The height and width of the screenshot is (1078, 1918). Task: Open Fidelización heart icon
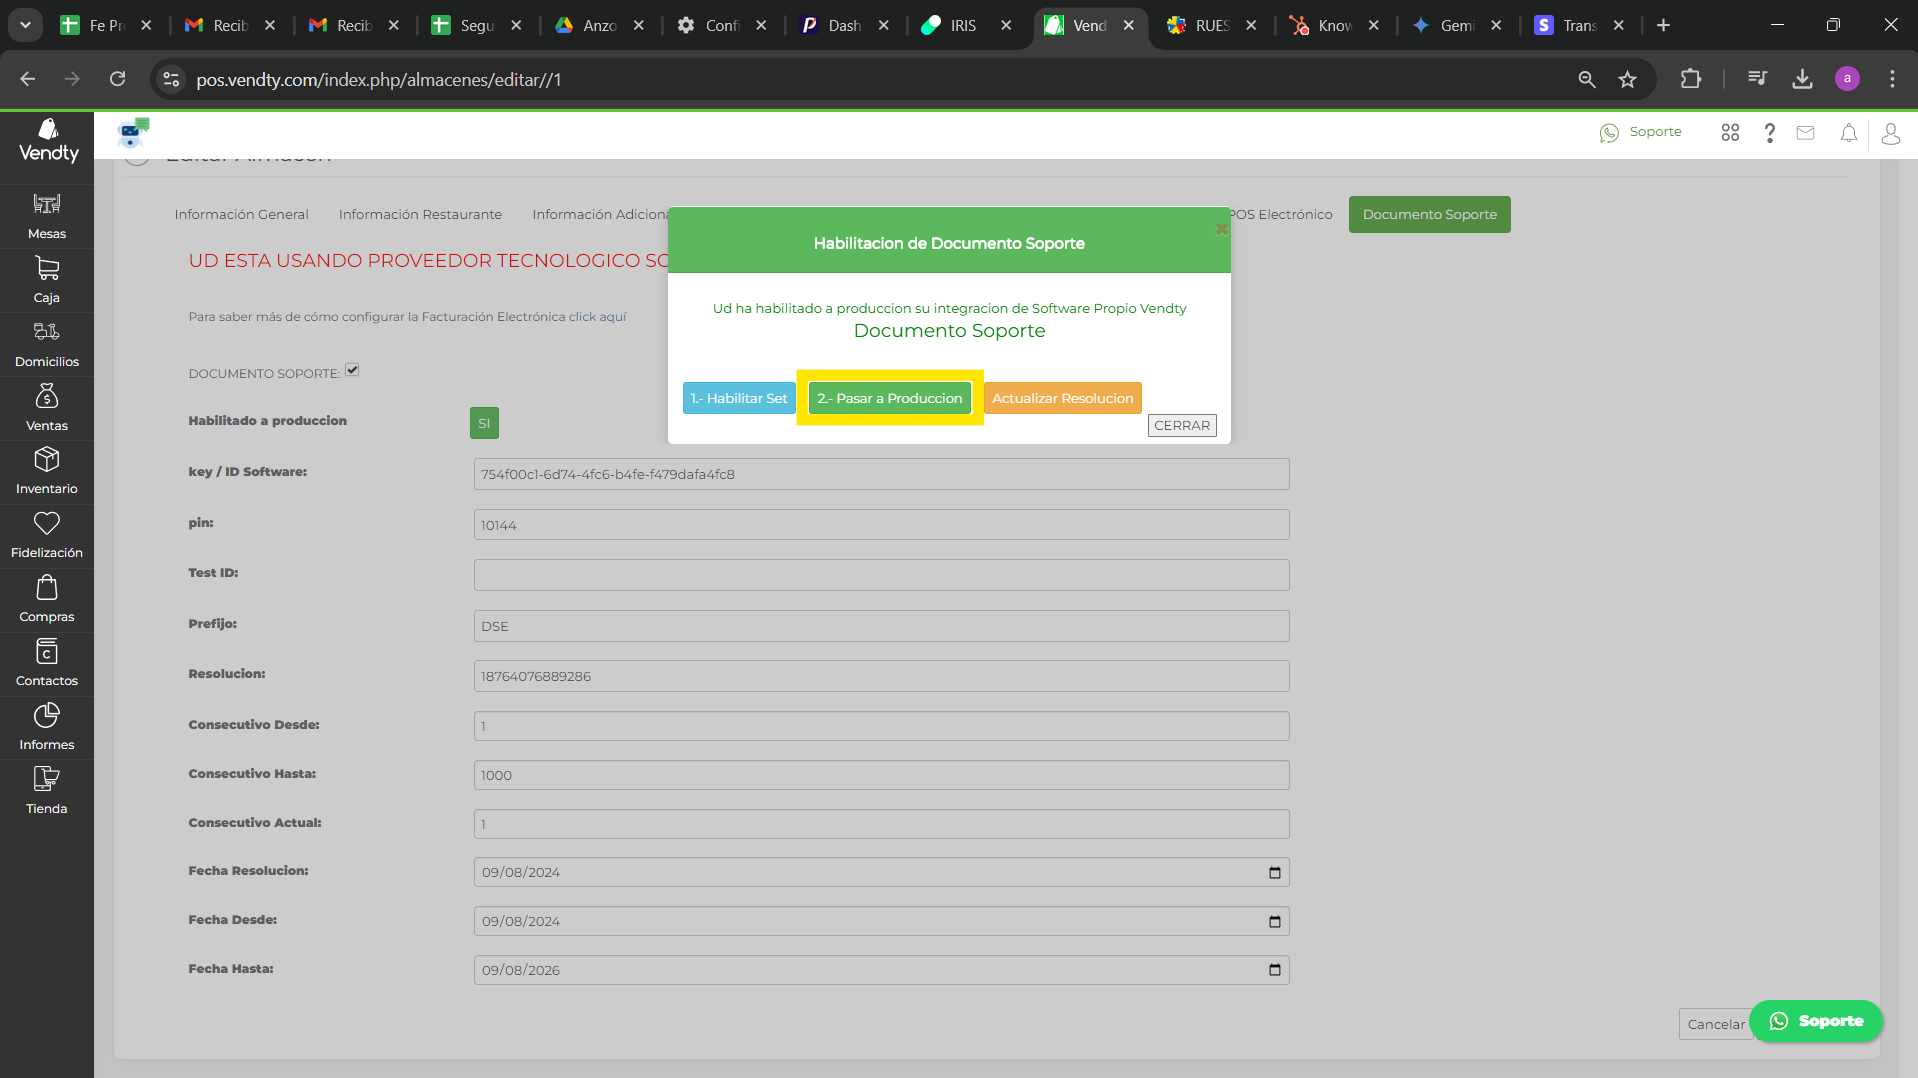[x=47, y=523]
